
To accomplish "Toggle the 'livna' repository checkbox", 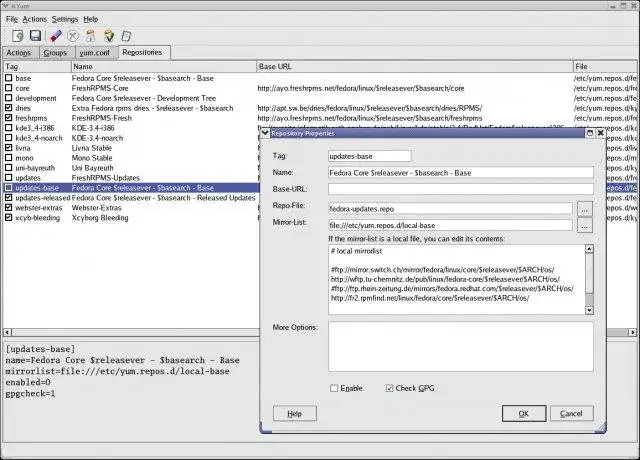I will coord(9,147).
